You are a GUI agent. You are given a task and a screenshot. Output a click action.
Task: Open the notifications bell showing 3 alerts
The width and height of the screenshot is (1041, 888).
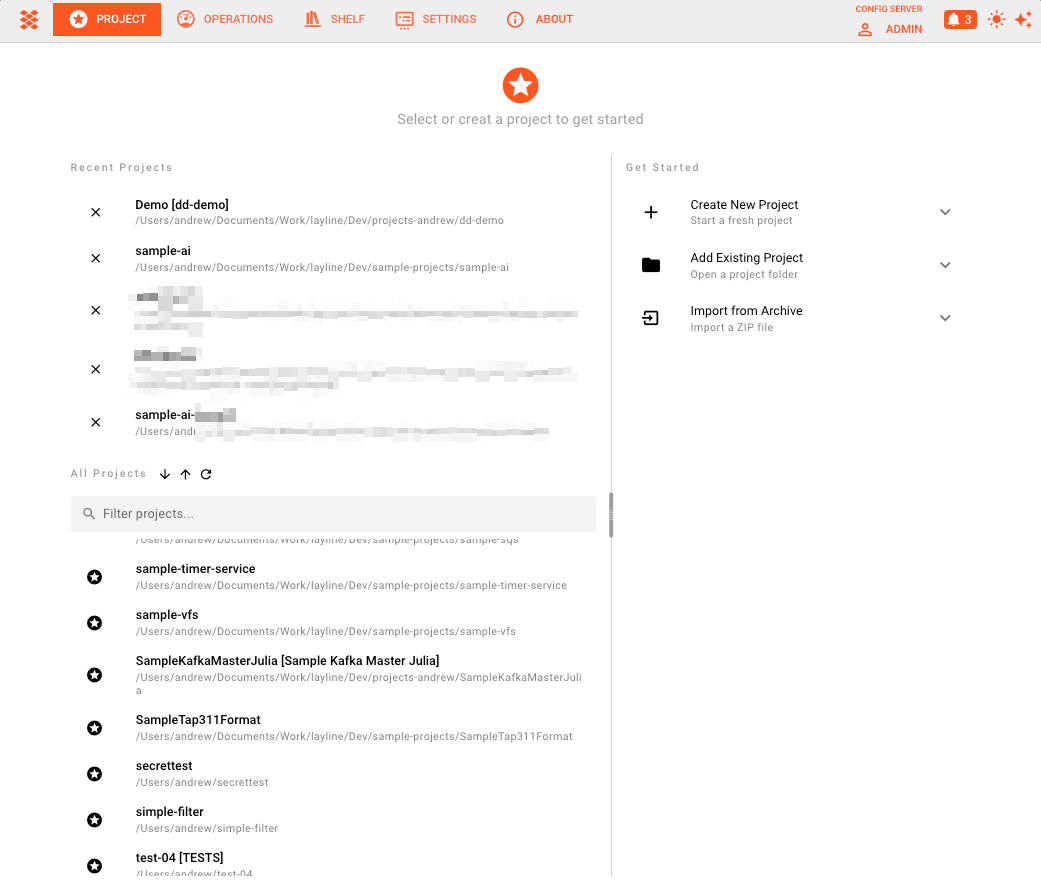pyautogui.click(x=959, y=19)
